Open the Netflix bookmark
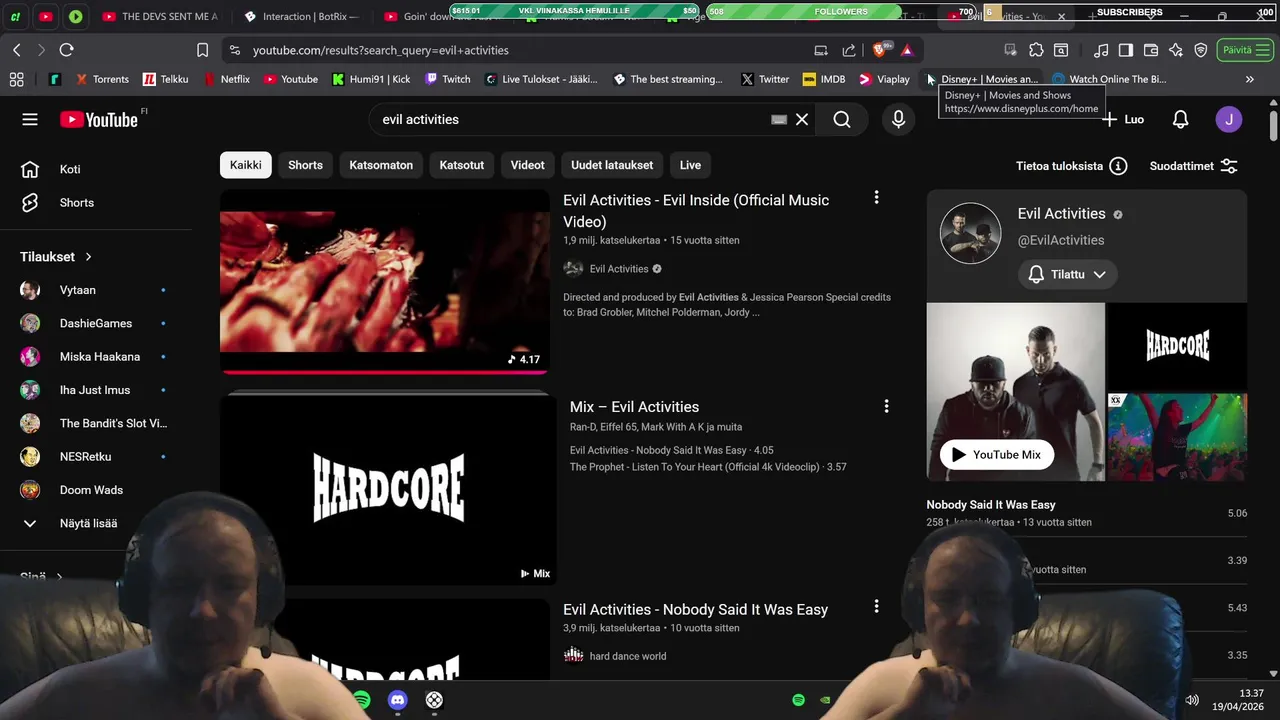 (227, 79)
